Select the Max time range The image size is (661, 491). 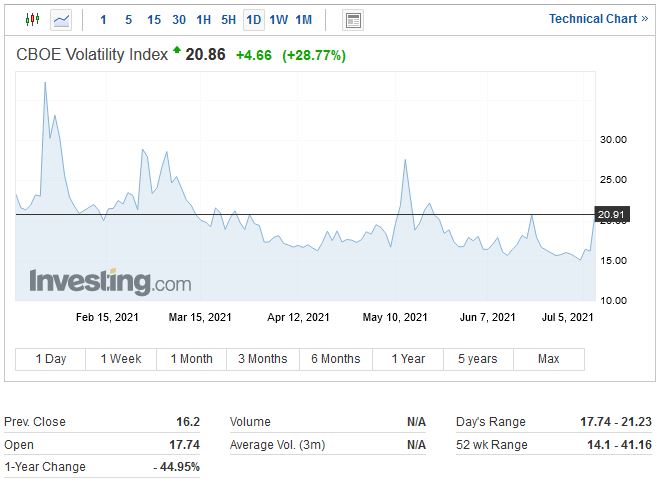(548, 359)
